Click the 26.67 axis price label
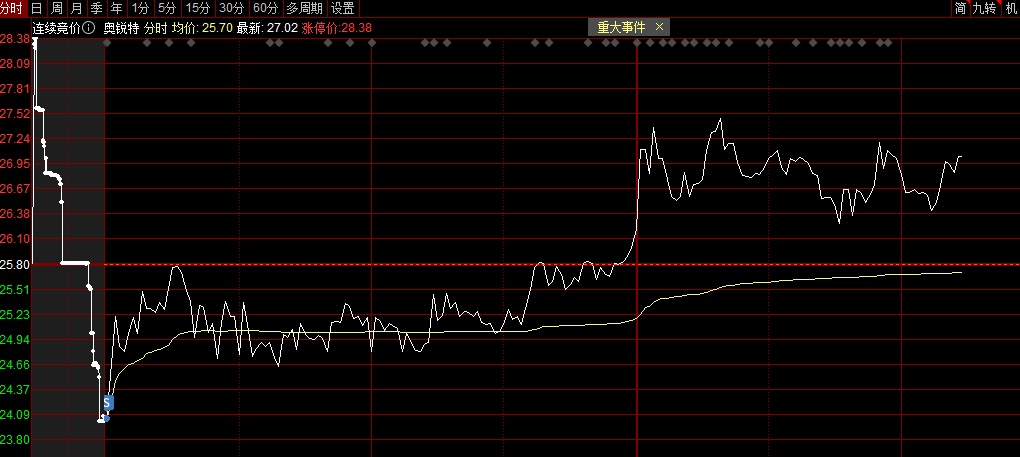 coord(15,189)
